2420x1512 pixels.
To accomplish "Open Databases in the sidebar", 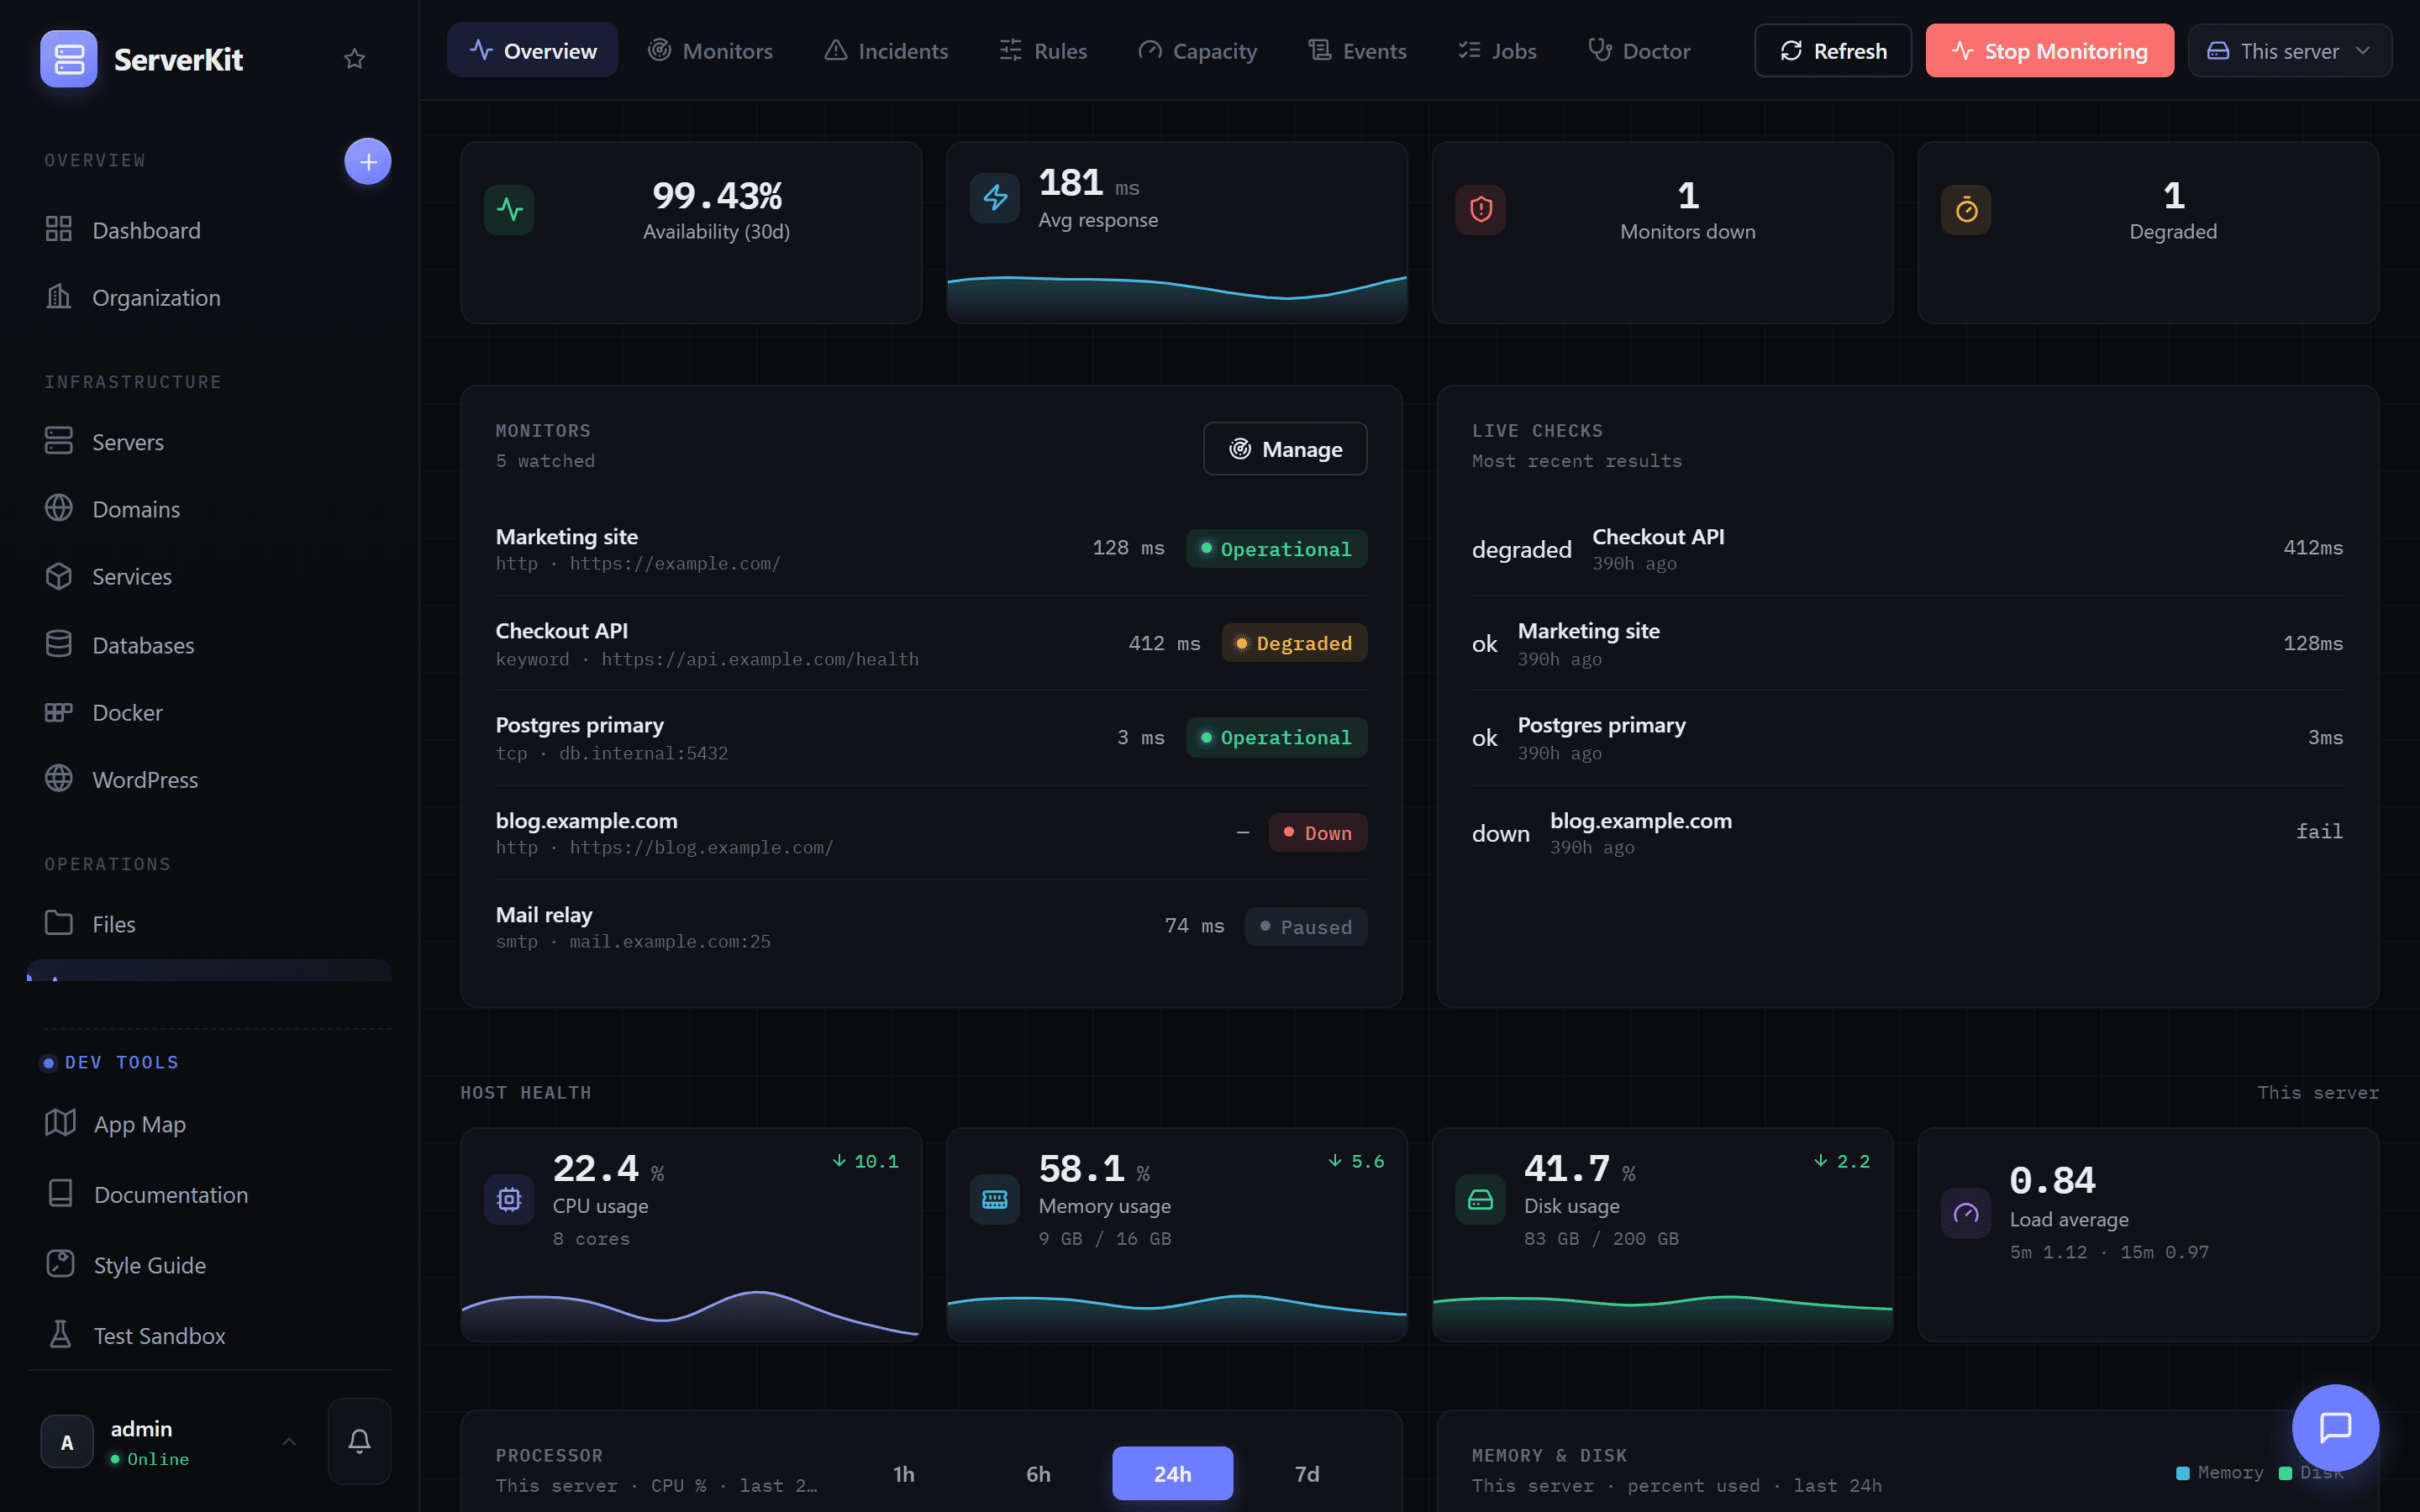I will pos(209,645).
